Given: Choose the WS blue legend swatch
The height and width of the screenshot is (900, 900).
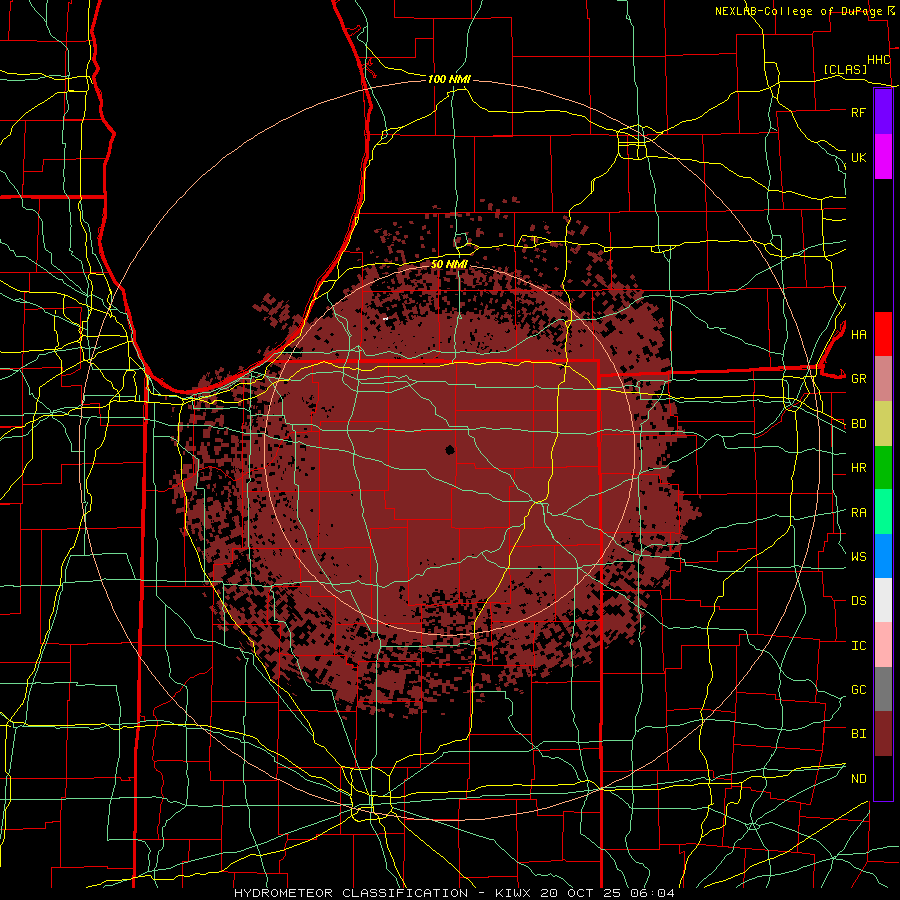Looking at the screenshot, I should click(883, 556).
